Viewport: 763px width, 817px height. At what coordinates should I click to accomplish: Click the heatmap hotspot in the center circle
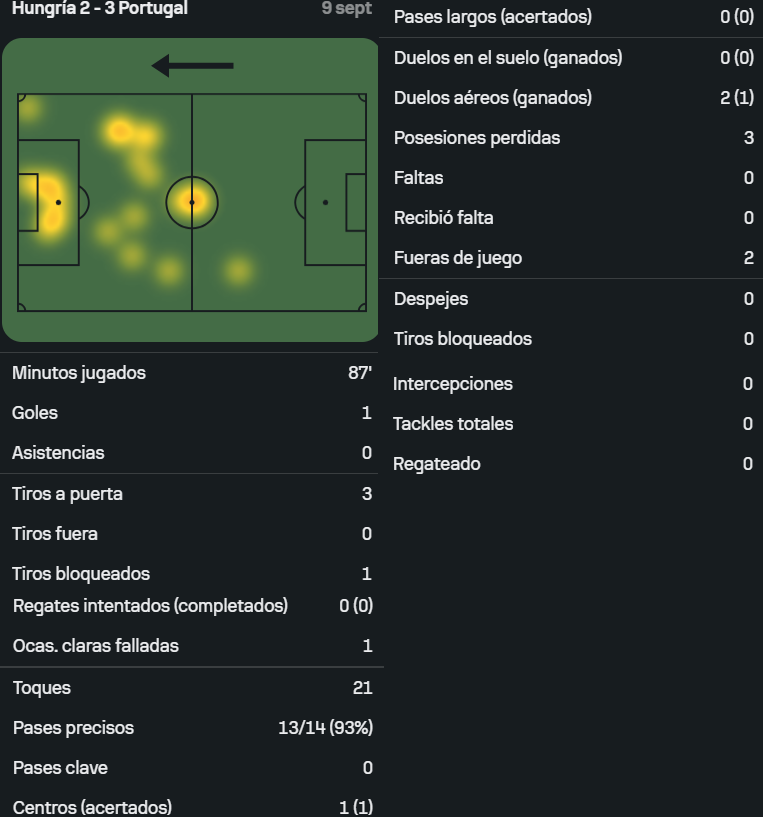coord(192,202)
